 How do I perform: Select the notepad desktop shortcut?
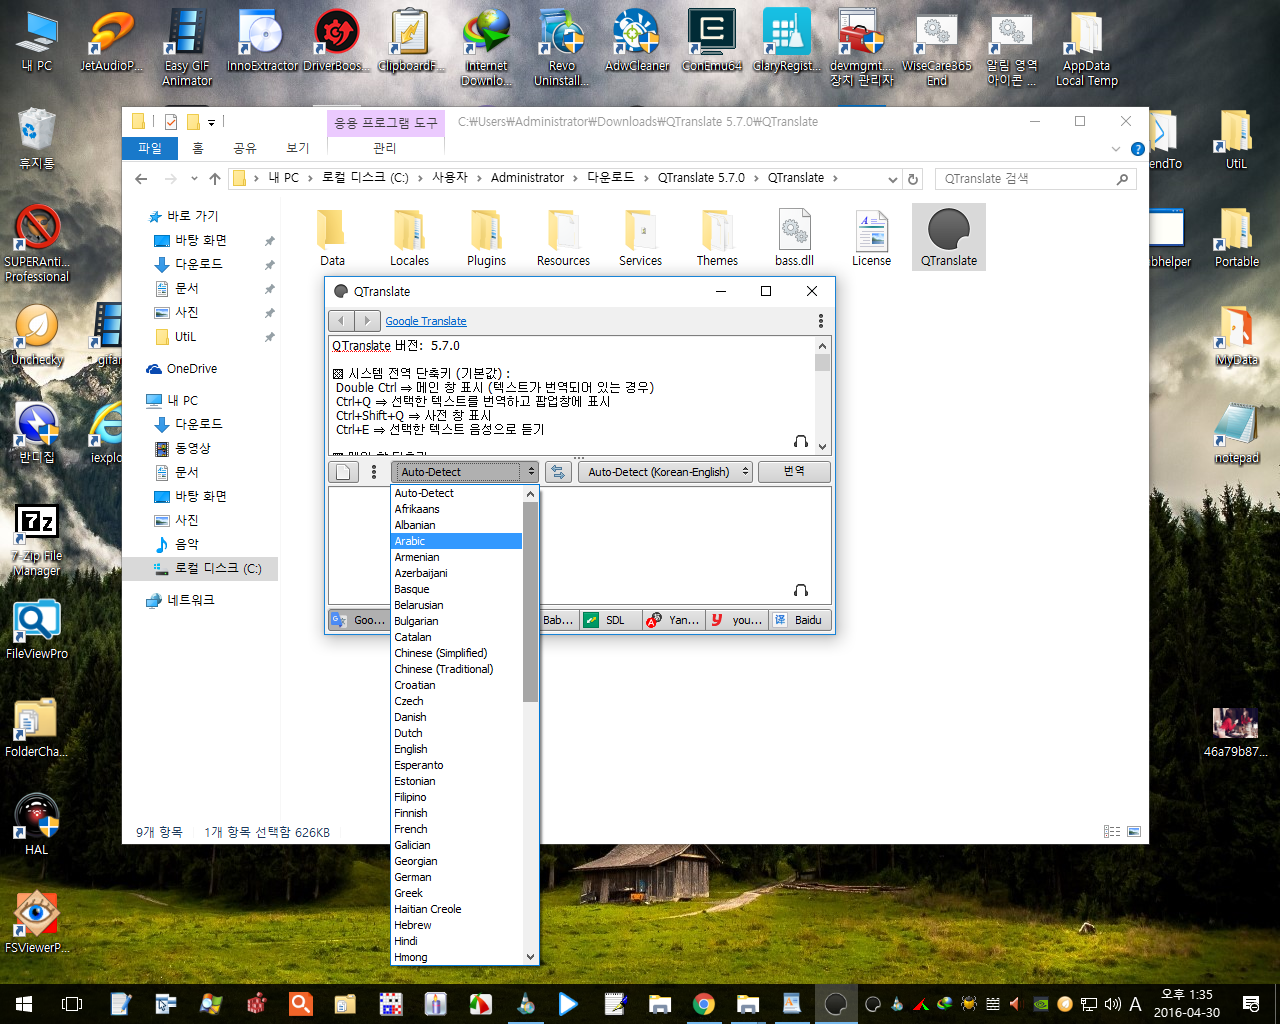(x=1236, y=434)
